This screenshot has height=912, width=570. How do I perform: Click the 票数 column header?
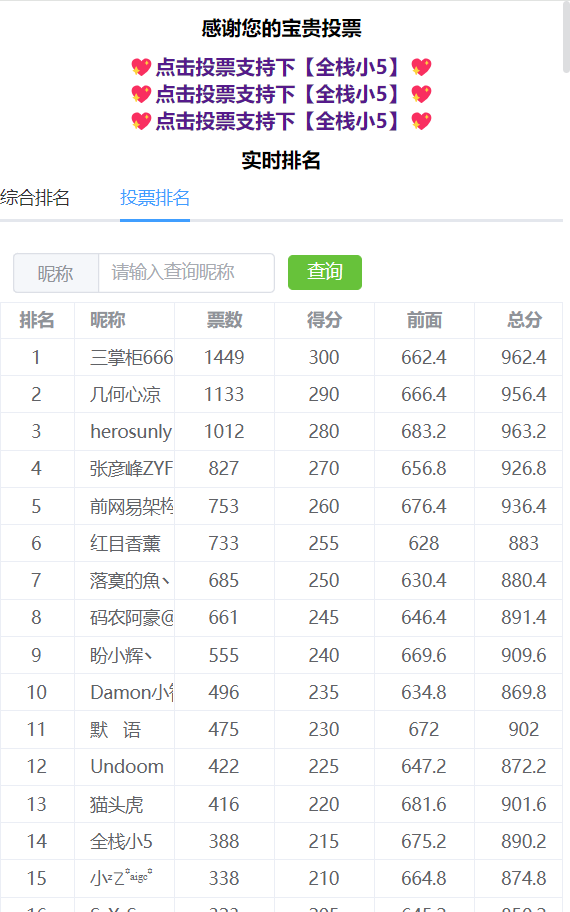click(x=225, y=320)
